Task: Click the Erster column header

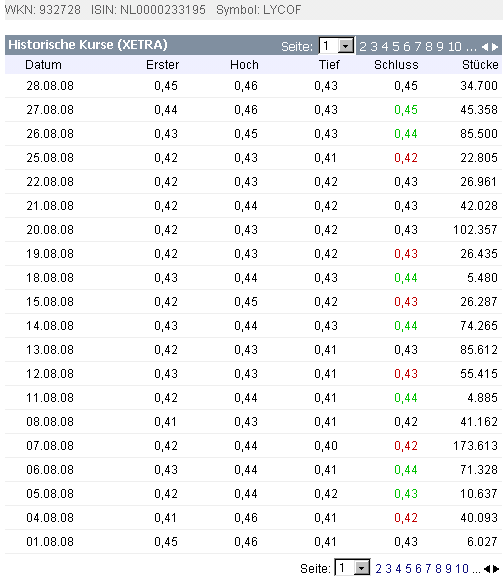Action: 162,65
